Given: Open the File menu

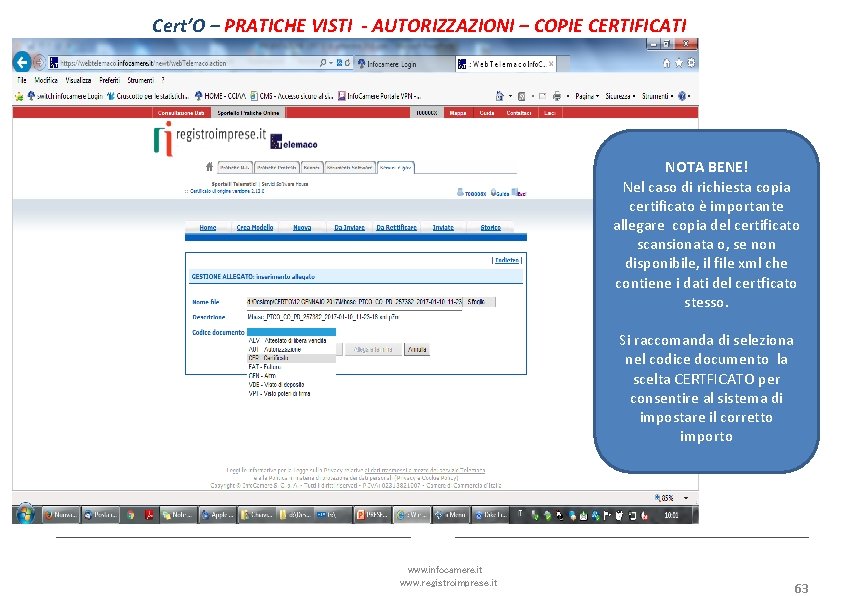Looking at the screenshot, I should click(21, 80).
